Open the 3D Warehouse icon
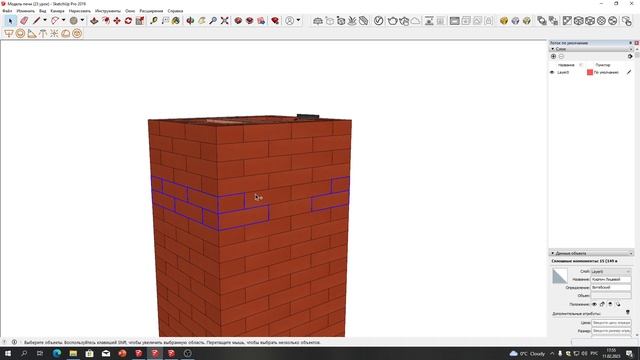640x360 pixels. pyautogui.click(x=238, y=20)
